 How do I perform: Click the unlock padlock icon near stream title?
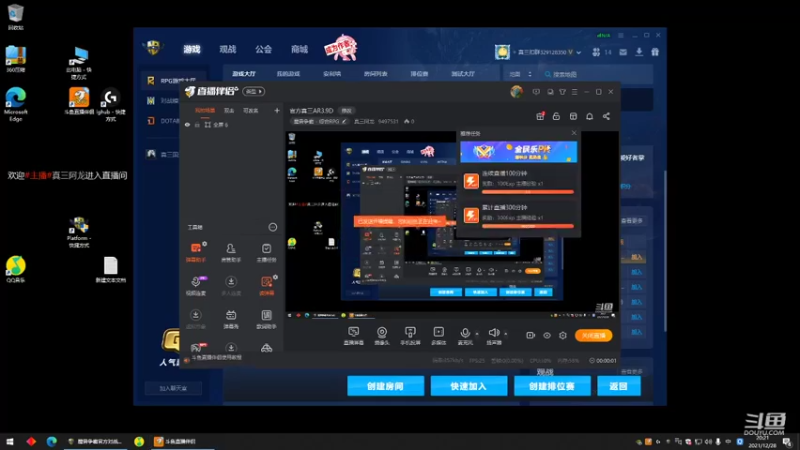point(556,116)
